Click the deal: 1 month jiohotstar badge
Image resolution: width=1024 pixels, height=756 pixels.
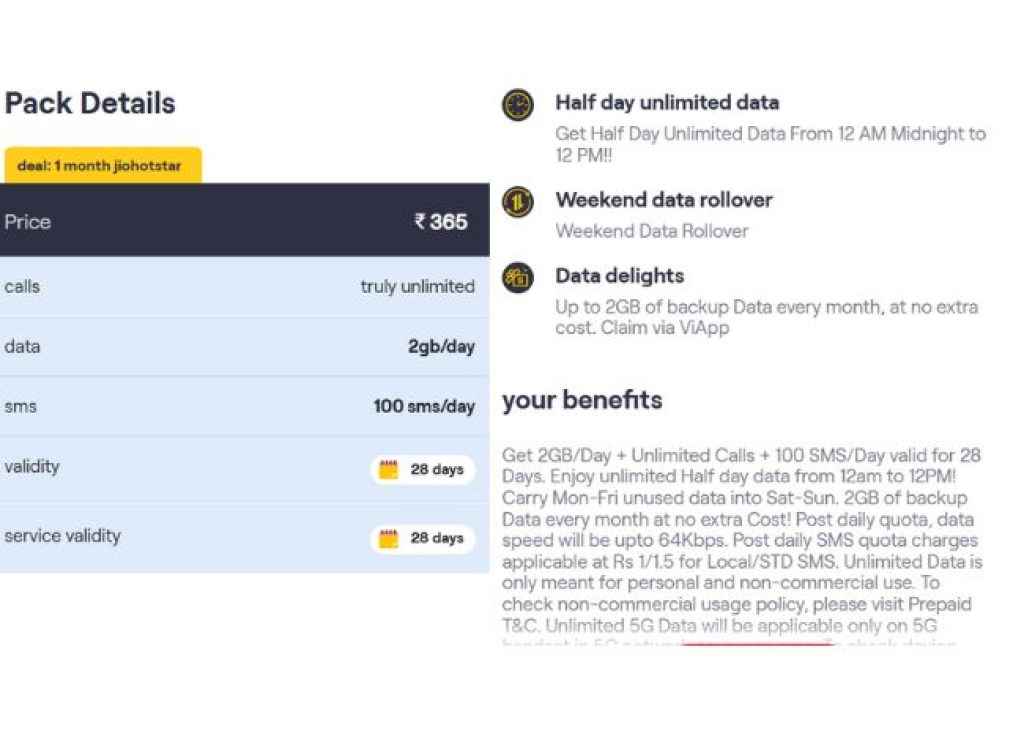point(102,166)
